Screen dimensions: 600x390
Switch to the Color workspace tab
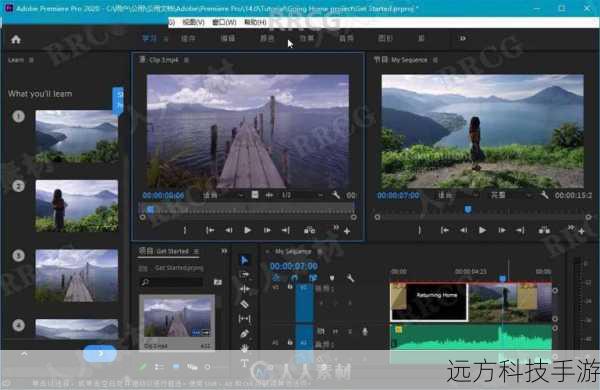click(267, 38)
